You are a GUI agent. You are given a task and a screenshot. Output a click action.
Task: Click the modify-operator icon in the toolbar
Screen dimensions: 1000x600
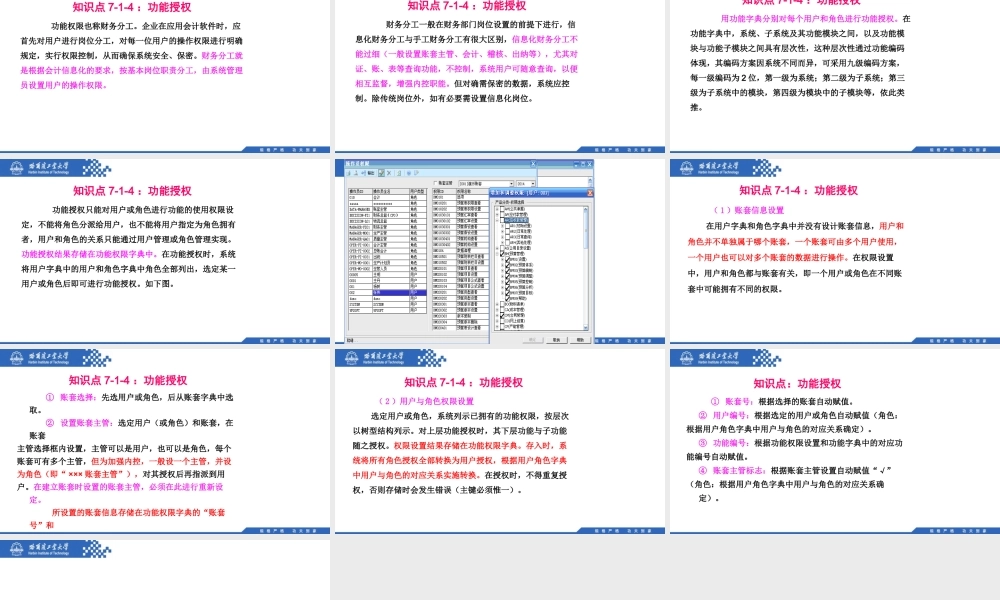tap(356, 172)
